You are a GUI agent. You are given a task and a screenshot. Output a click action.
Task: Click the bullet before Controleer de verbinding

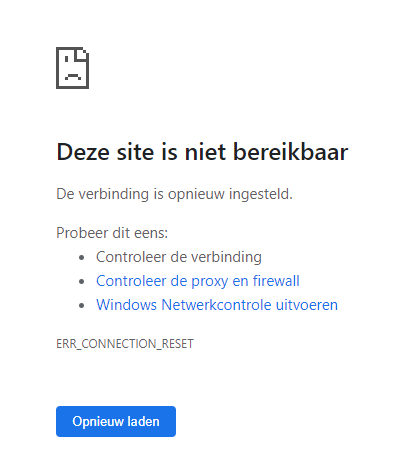82,257
